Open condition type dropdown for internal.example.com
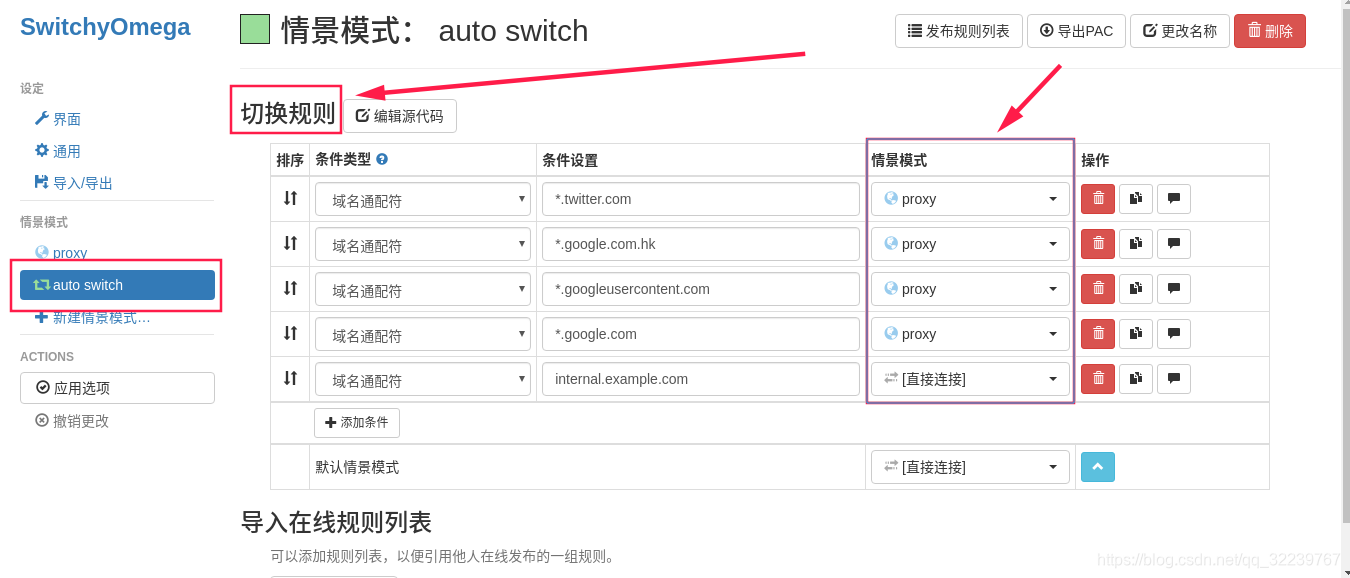 pyautogui.click(x=423, y=379)
